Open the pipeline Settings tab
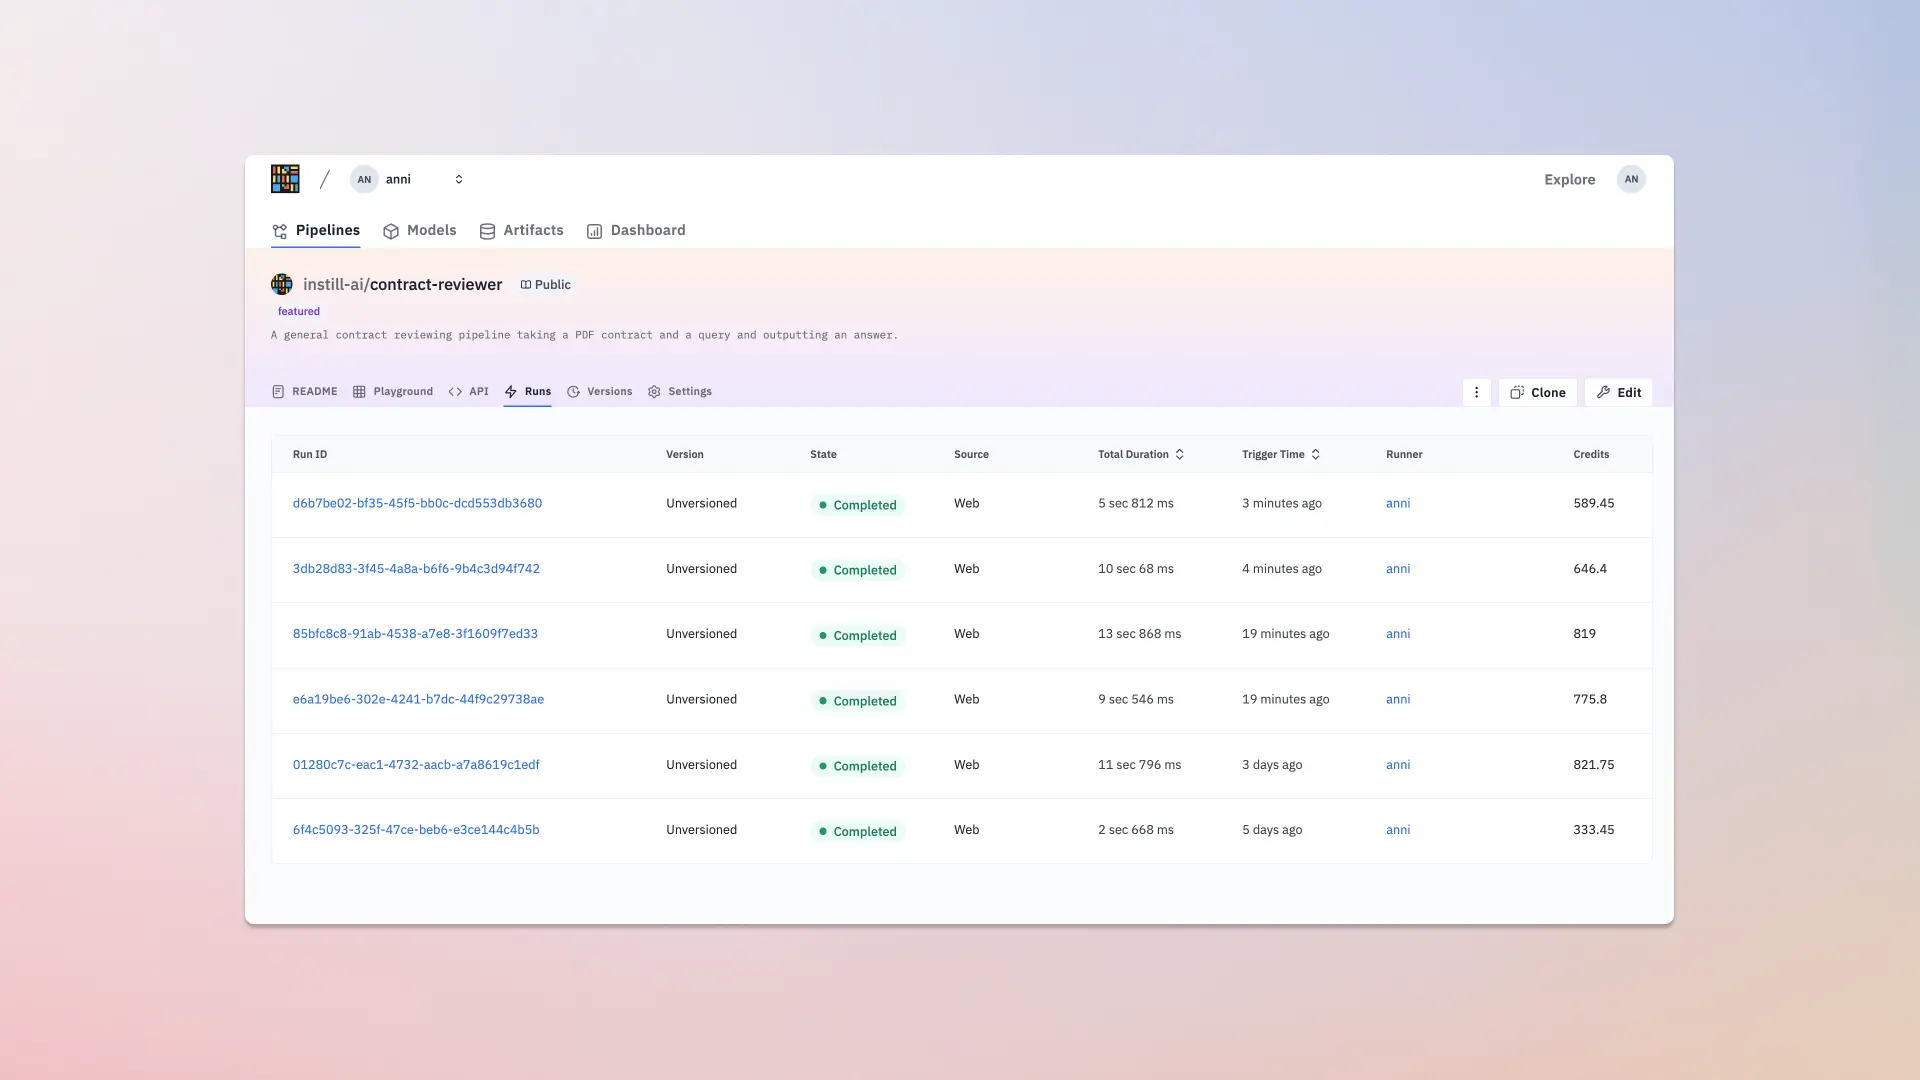1920x1080 pixels. 680,392
